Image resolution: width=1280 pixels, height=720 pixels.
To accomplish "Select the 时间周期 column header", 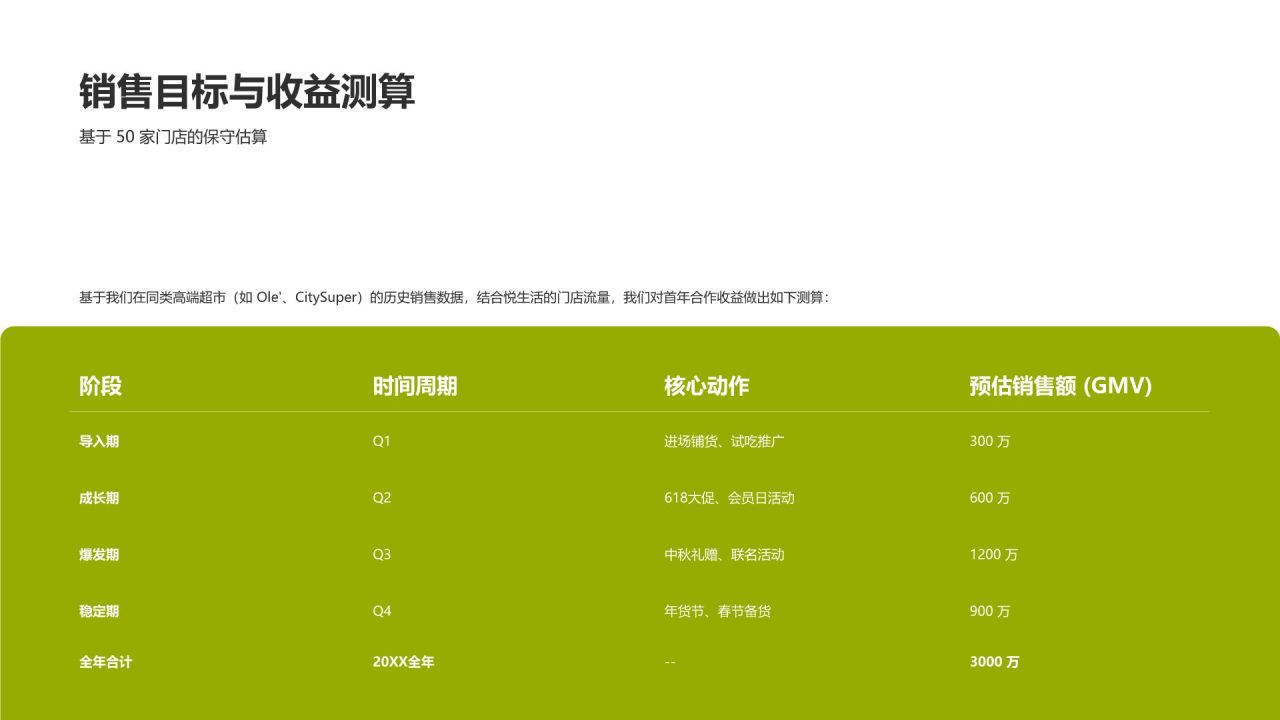I will (415, 386).
